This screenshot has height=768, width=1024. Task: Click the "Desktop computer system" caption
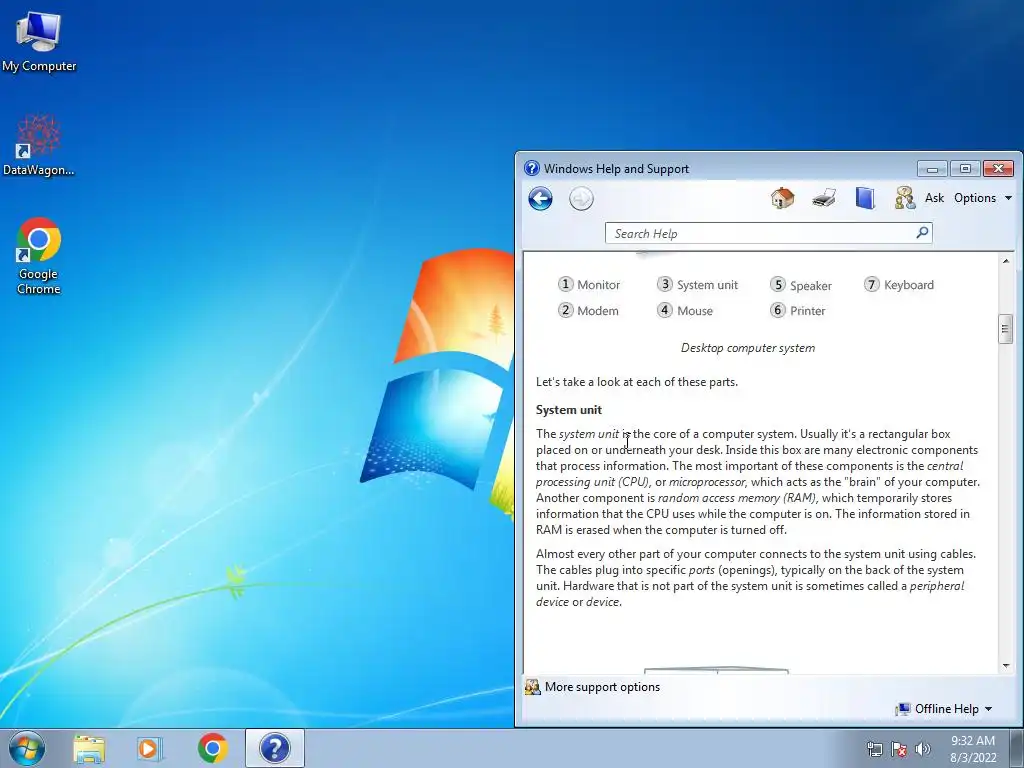pyautogui.click(x=748, y=348)
